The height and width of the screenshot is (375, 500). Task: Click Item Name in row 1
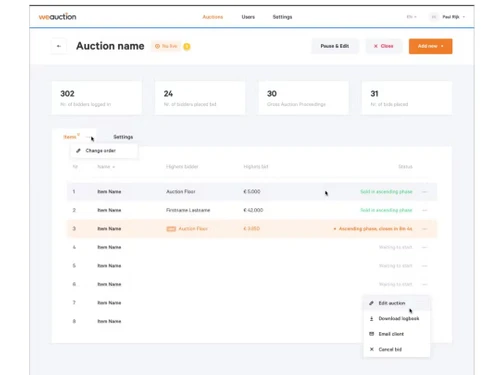point(109,192)
